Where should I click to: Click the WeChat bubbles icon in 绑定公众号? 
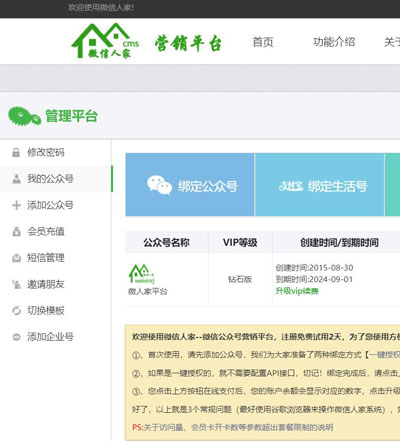point(159,185)
